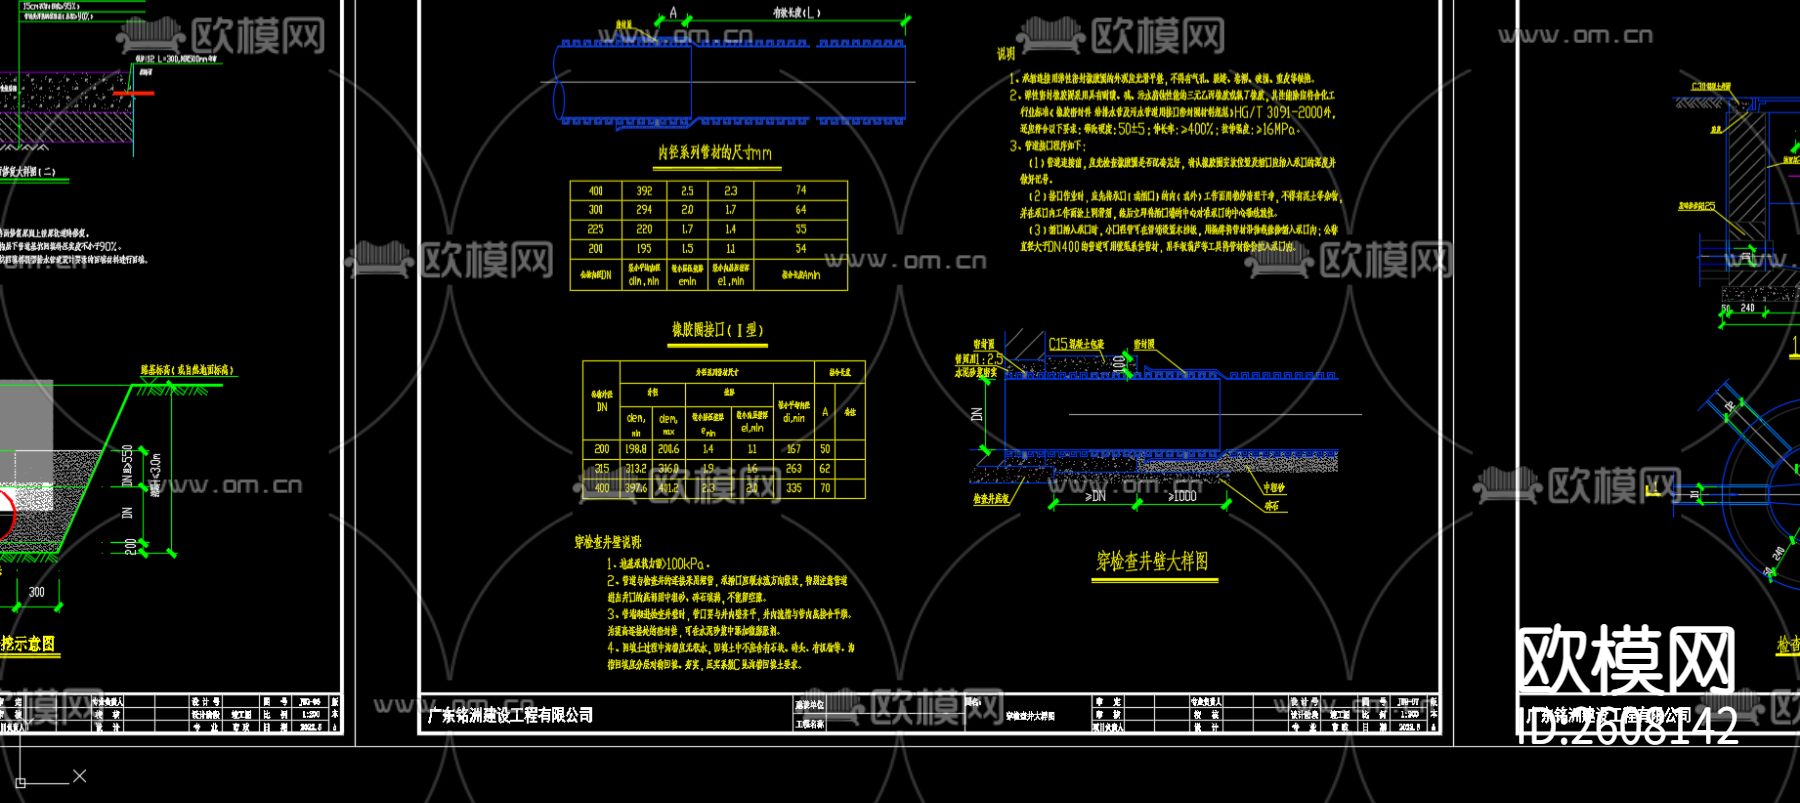The width and height of the screenshot is (1800, 803).
Task: Click the 'emin' header cell upper table
Action: (x=687, y=282)
